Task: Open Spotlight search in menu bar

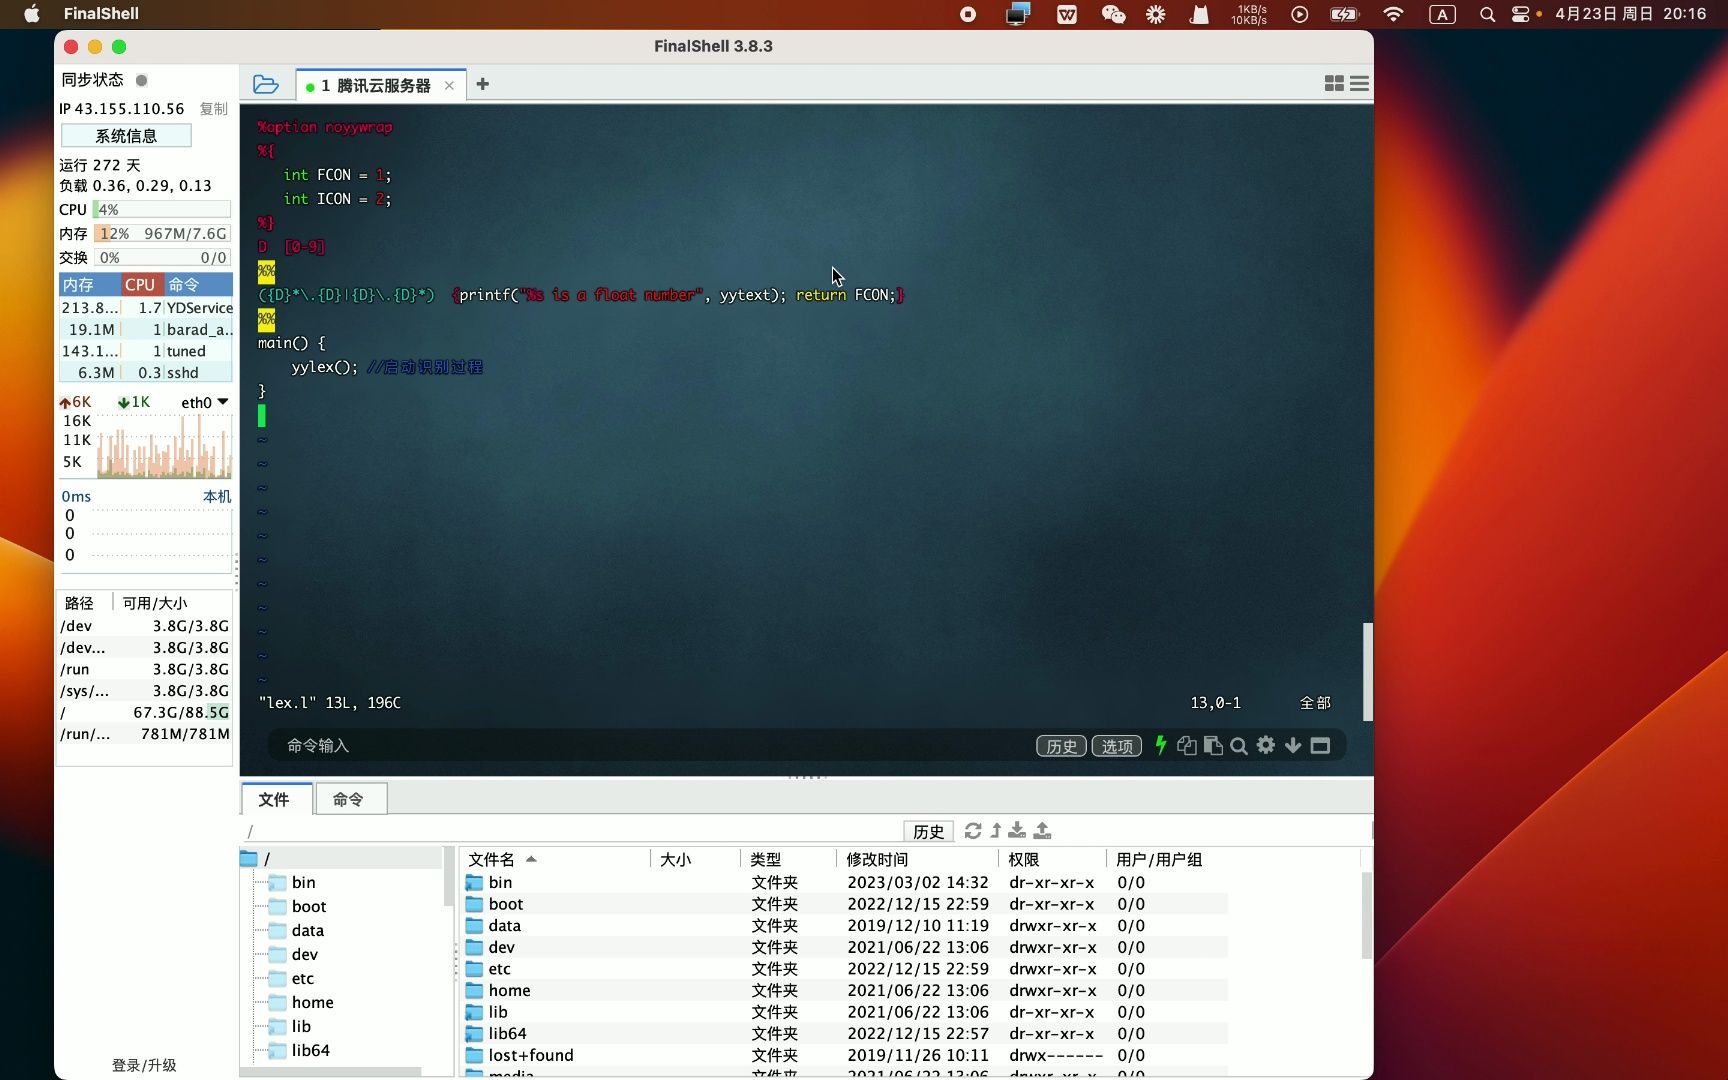Action: pyautogui.click(x=1487, y=14)
